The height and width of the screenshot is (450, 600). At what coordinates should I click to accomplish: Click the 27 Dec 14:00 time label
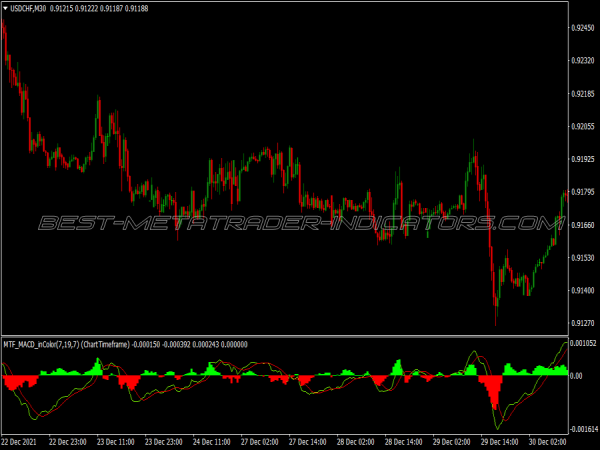(308, 442)
